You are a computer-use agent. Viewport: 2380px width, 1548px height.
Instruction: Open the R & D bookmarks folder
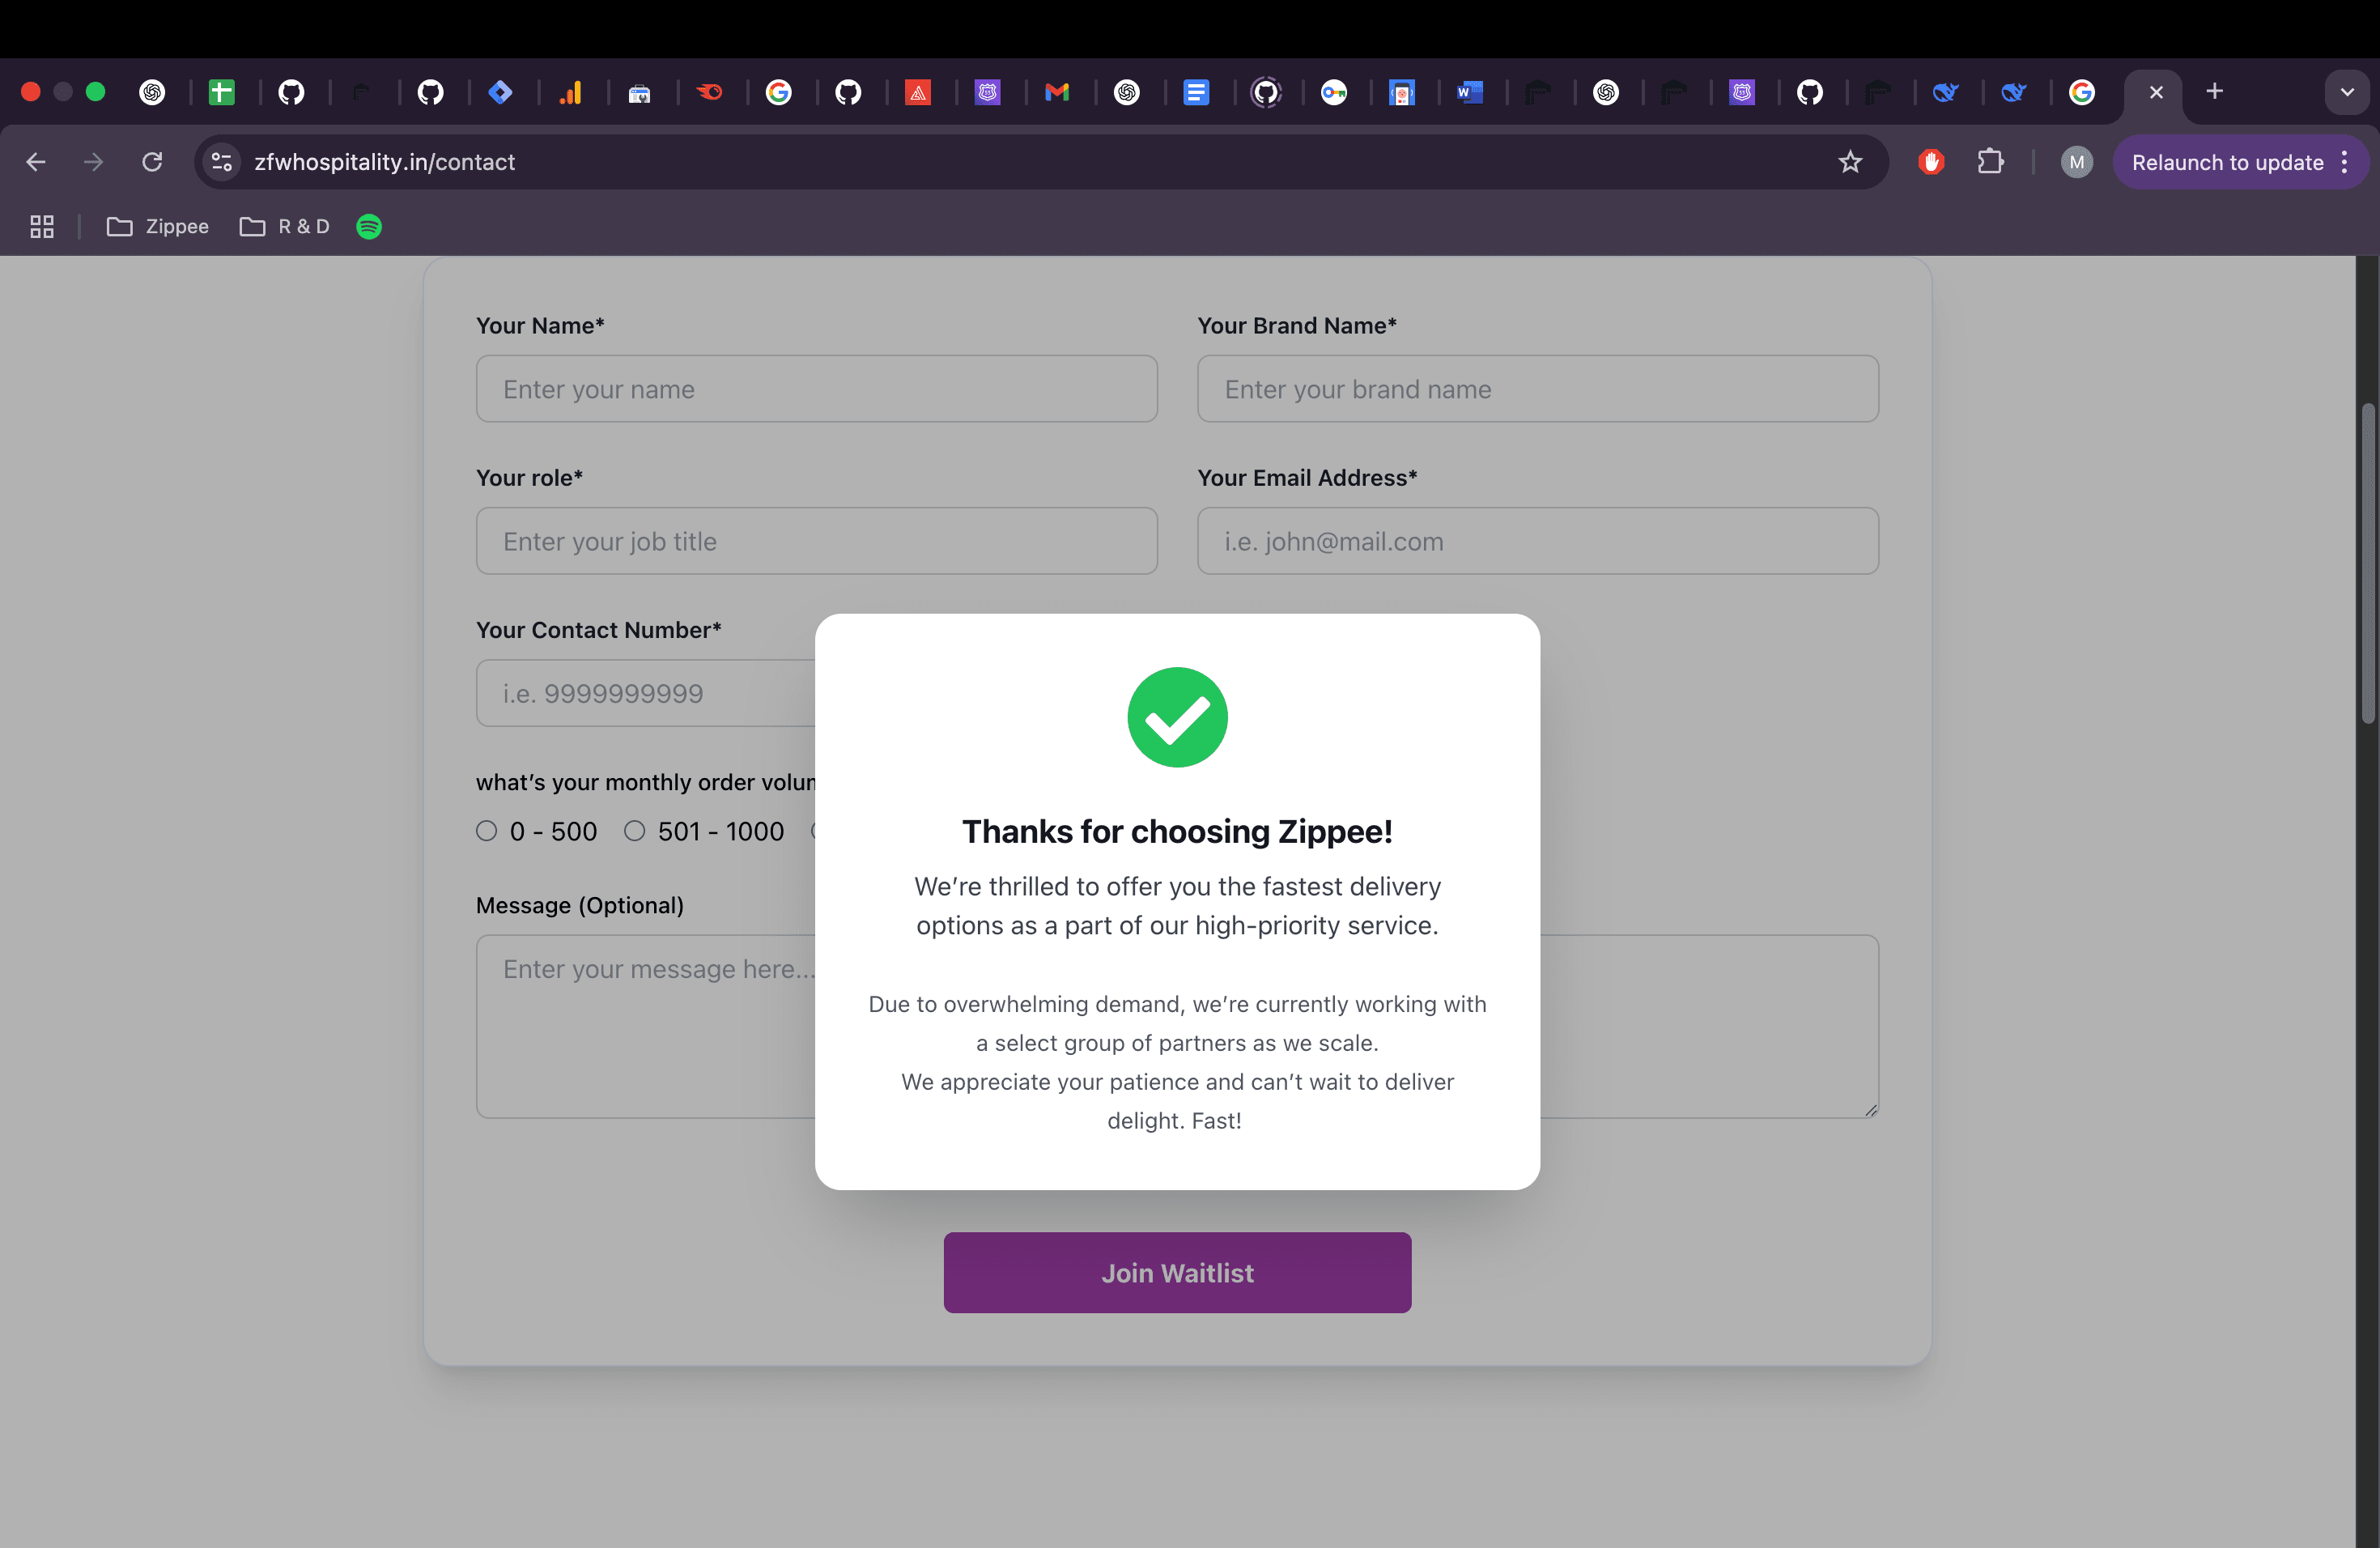tap(285, 227)
